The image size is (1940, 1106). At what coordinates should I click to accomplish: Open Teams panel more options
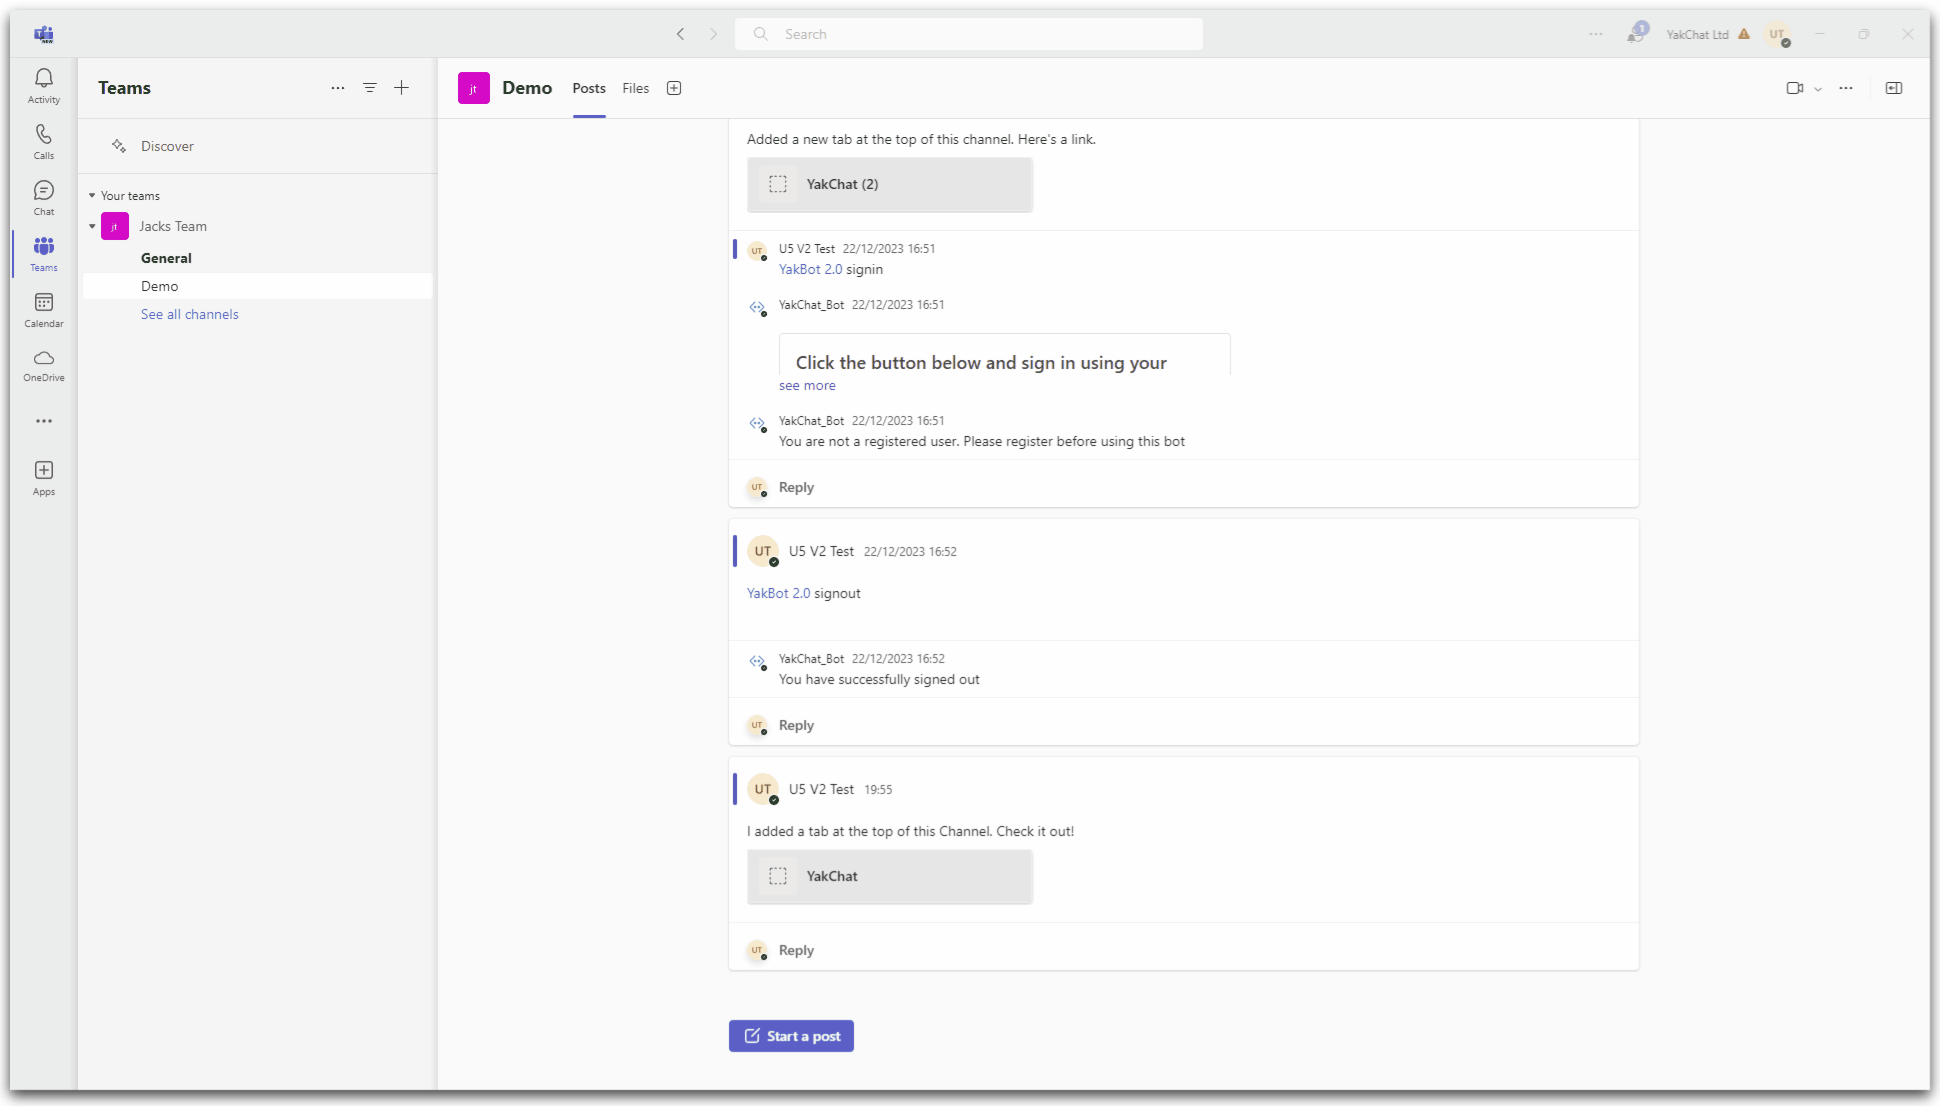[x=338, y=88]
